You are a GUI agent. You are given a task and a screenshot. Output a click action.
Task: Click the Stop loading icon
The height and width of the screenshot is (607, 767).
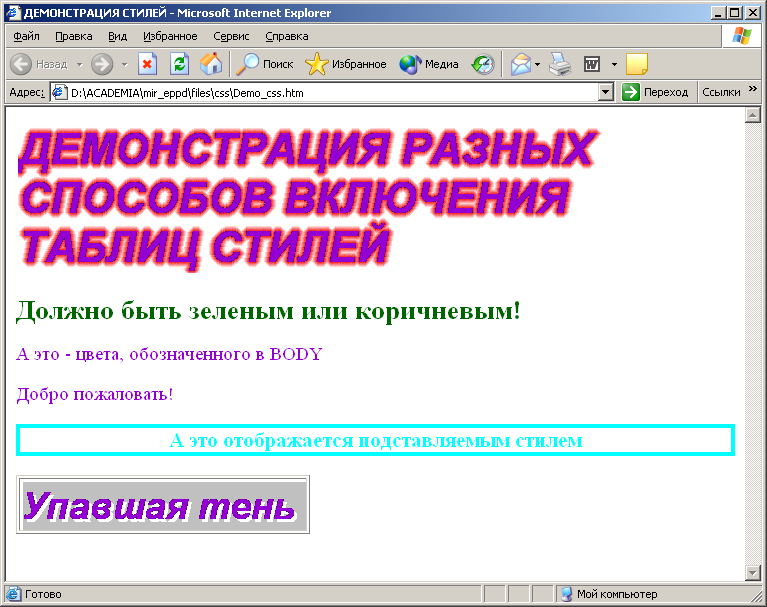click(x=147, y=64)
